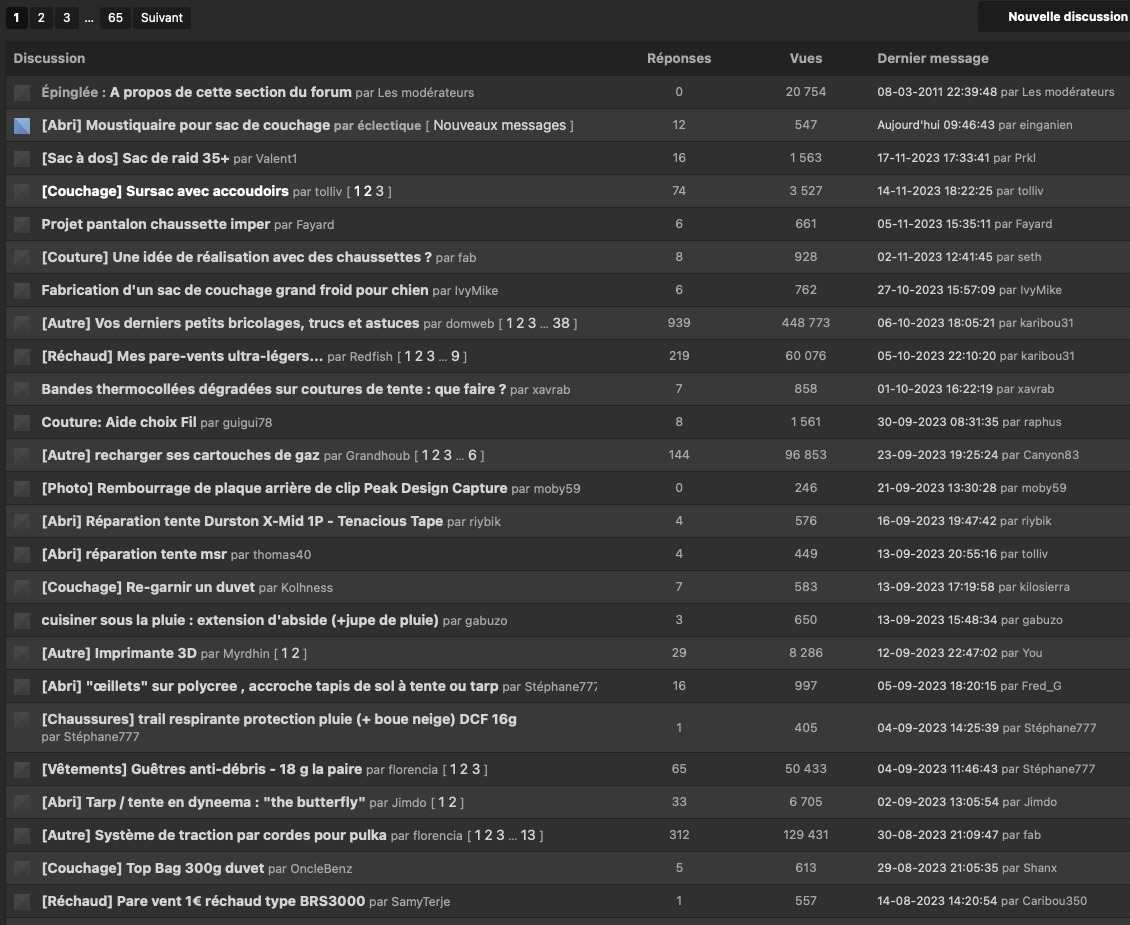This screenshot has height=925, width=1130.
Task: Click status icon beside Top Bag 300g duvet
Action: 22,869
